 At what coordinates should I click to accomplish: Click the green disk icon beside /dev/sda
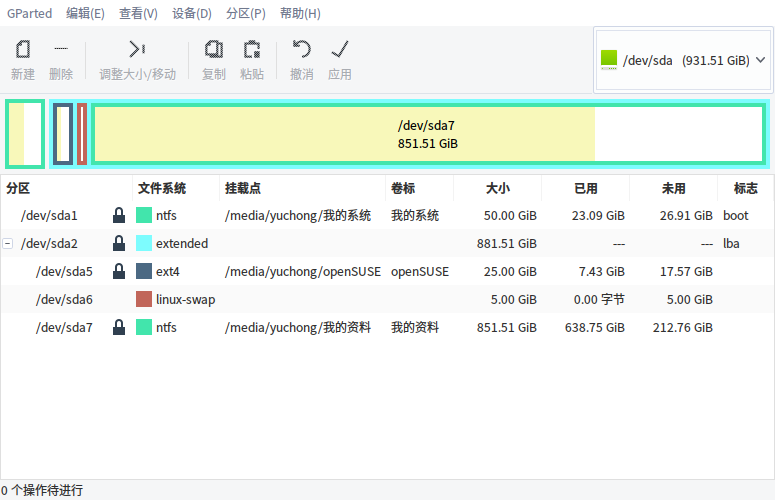pyautogui.click(x=609, y=60)
